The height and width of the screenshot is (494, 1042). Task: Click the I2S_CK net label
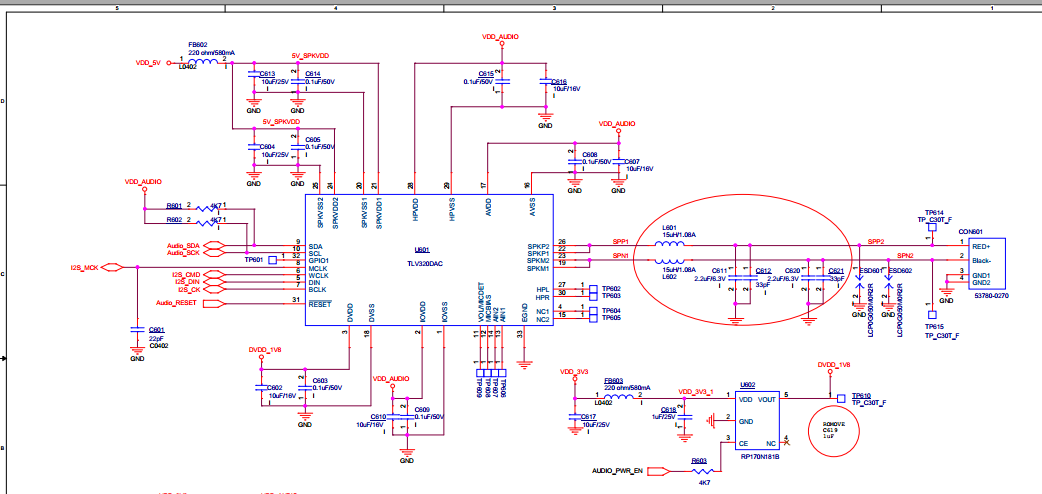189,289
